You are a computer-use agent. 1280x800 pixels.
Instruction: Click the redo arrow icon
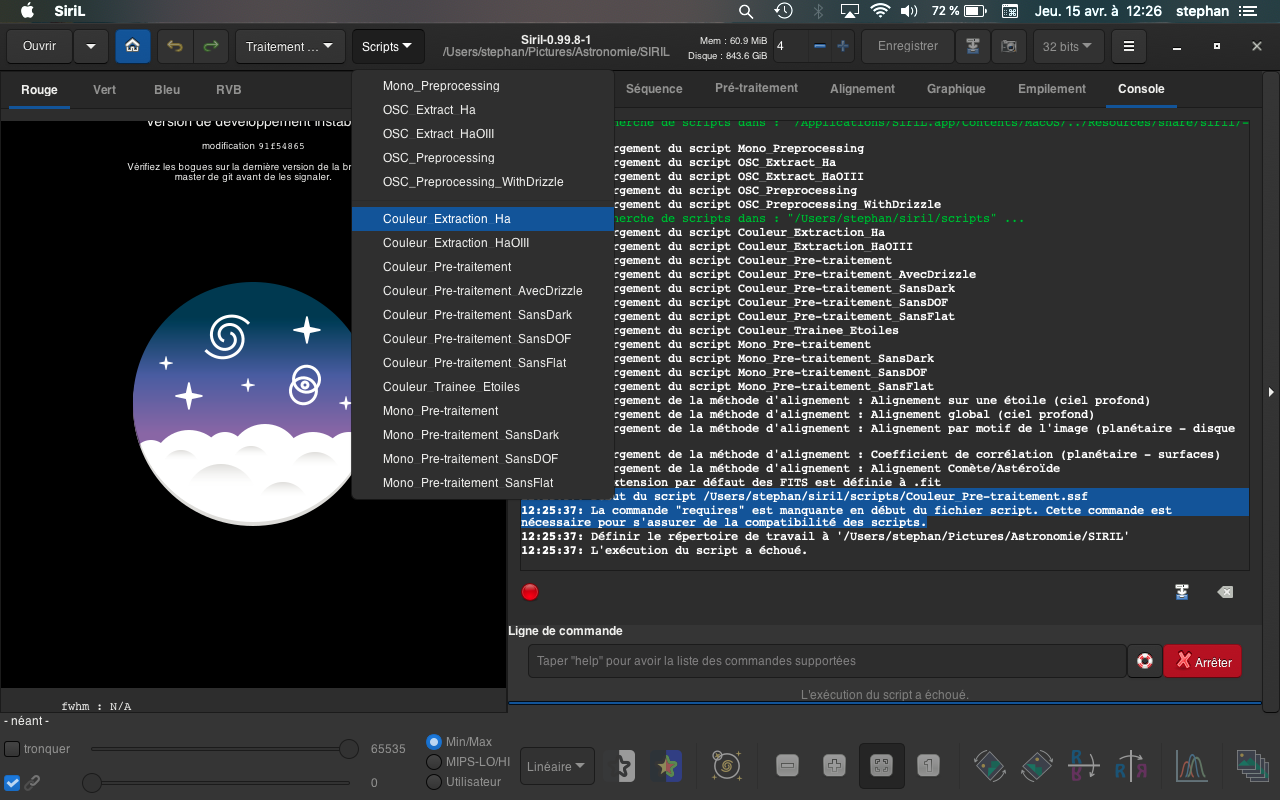point(210,46)
